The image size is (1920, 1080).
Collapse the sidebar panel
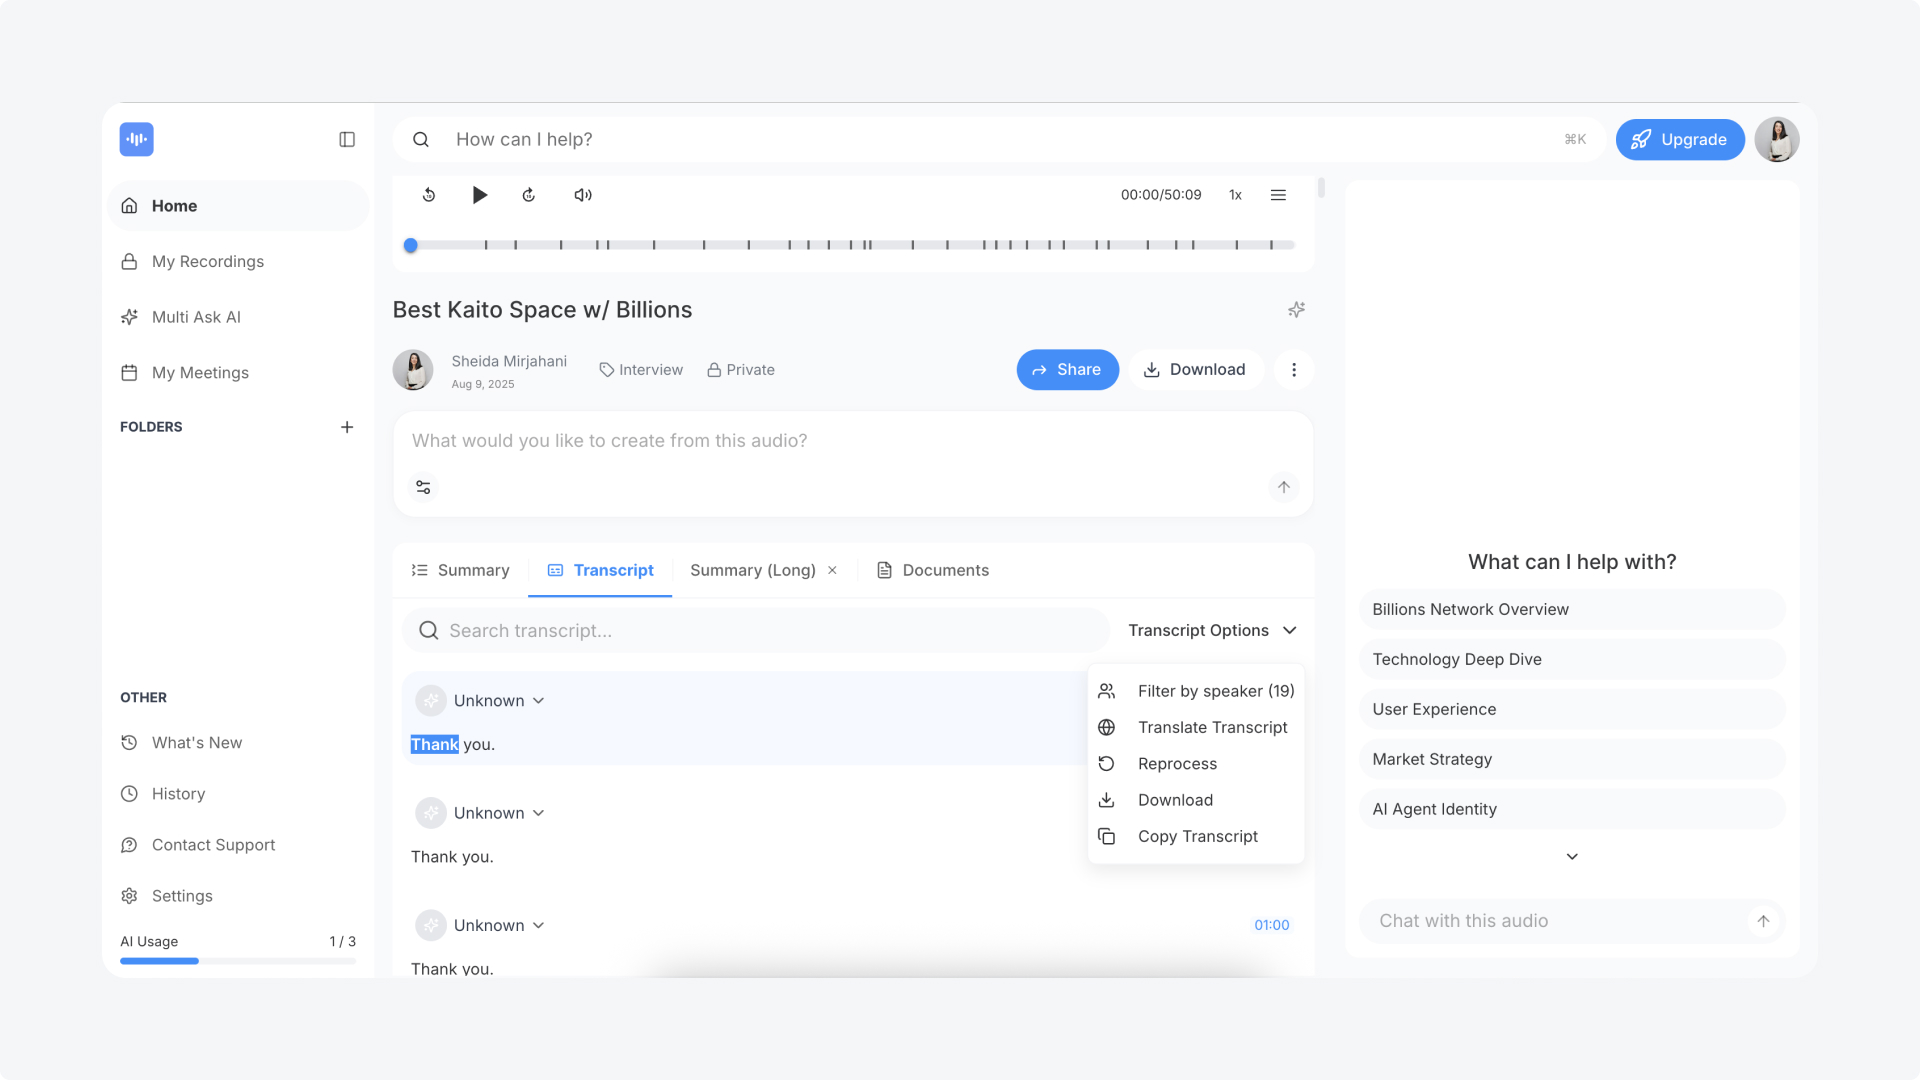pyautogui.click(x=347, y=139)
